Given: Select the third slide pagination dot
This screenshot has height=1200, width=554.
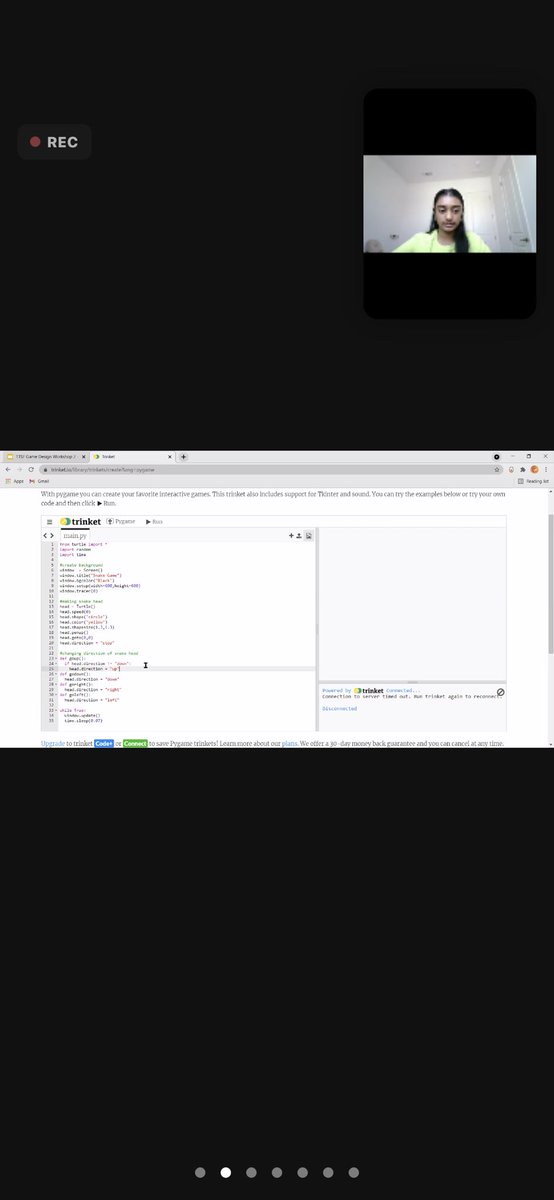Looking at the screenshot, I should (251, 1172).
